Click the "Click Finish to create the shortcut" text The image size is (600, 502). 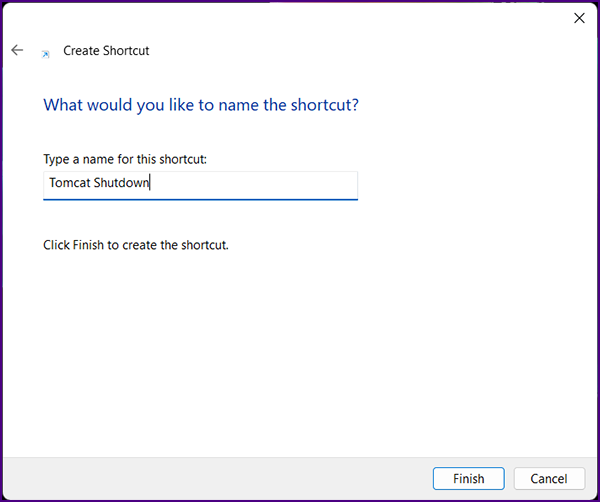click(136, 244)
